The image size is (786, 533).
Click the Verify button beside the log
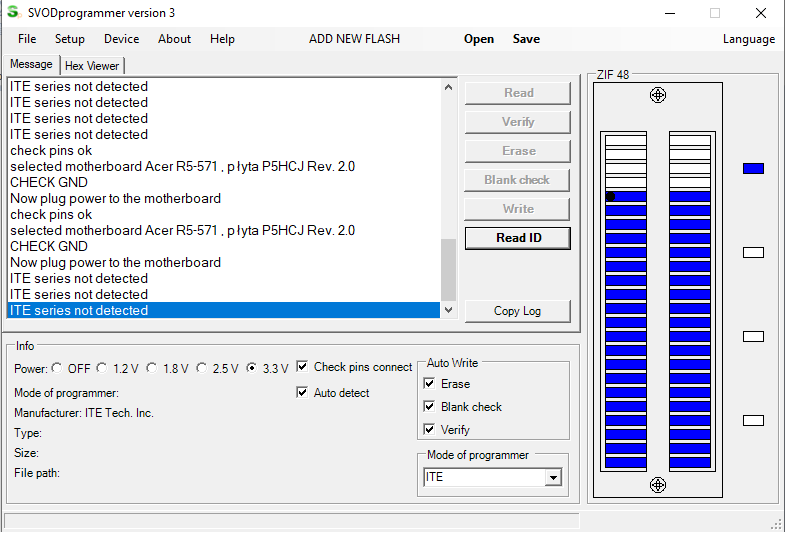click(518, 122)
